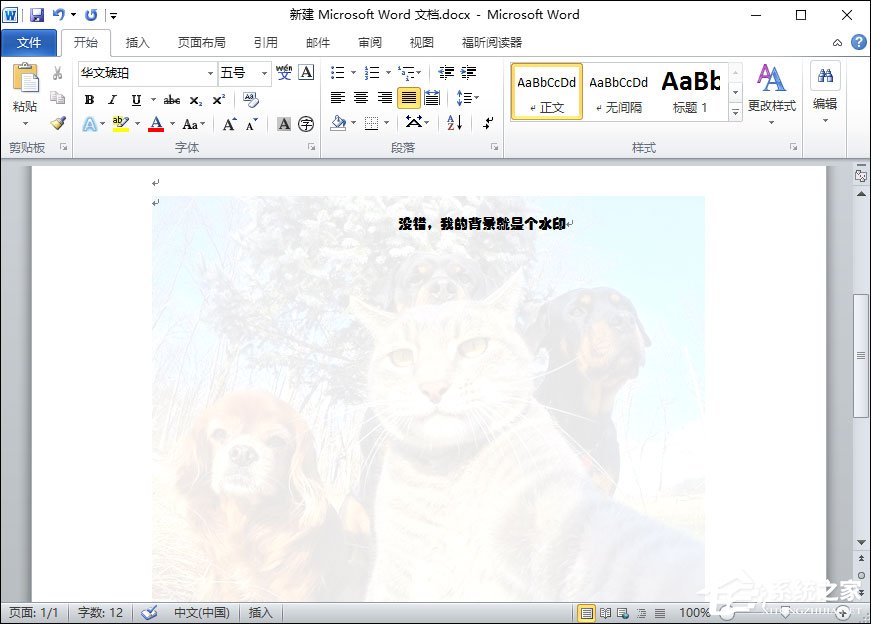
Task: Apply italic formatting
Action: [112, 100]
